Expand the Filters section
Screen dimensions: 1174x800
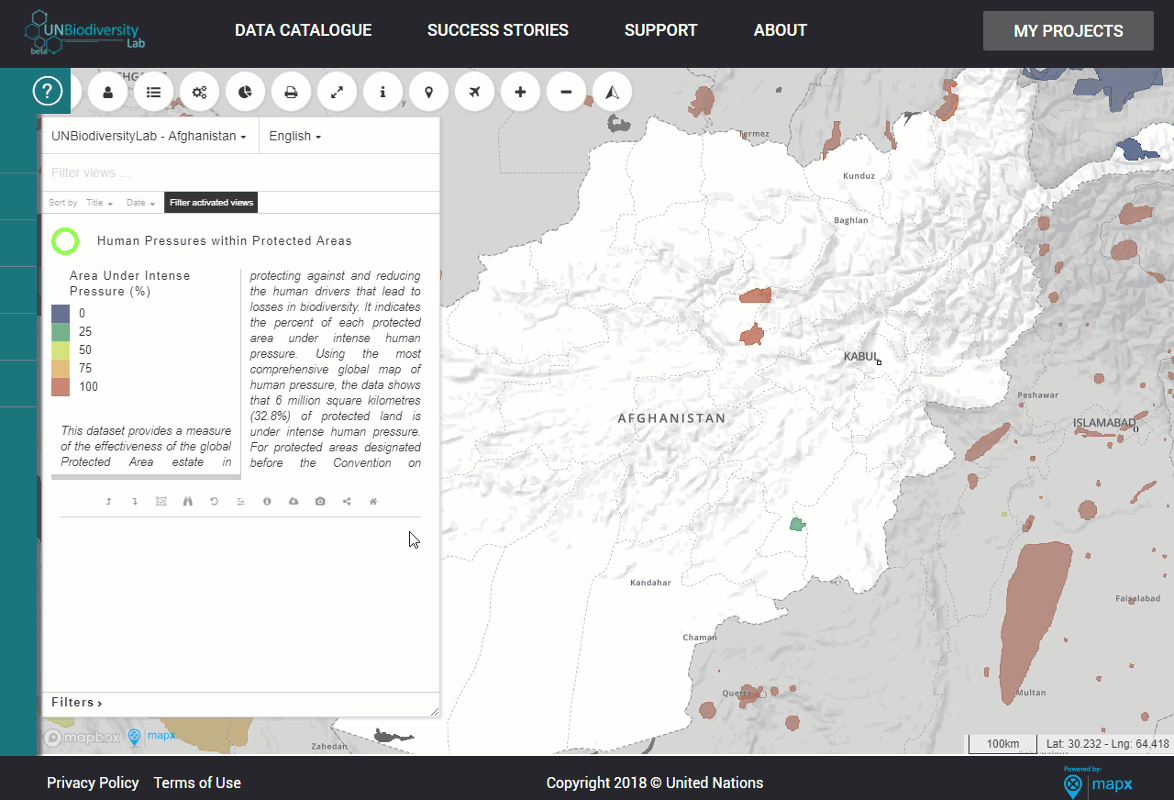click(76, 702)
